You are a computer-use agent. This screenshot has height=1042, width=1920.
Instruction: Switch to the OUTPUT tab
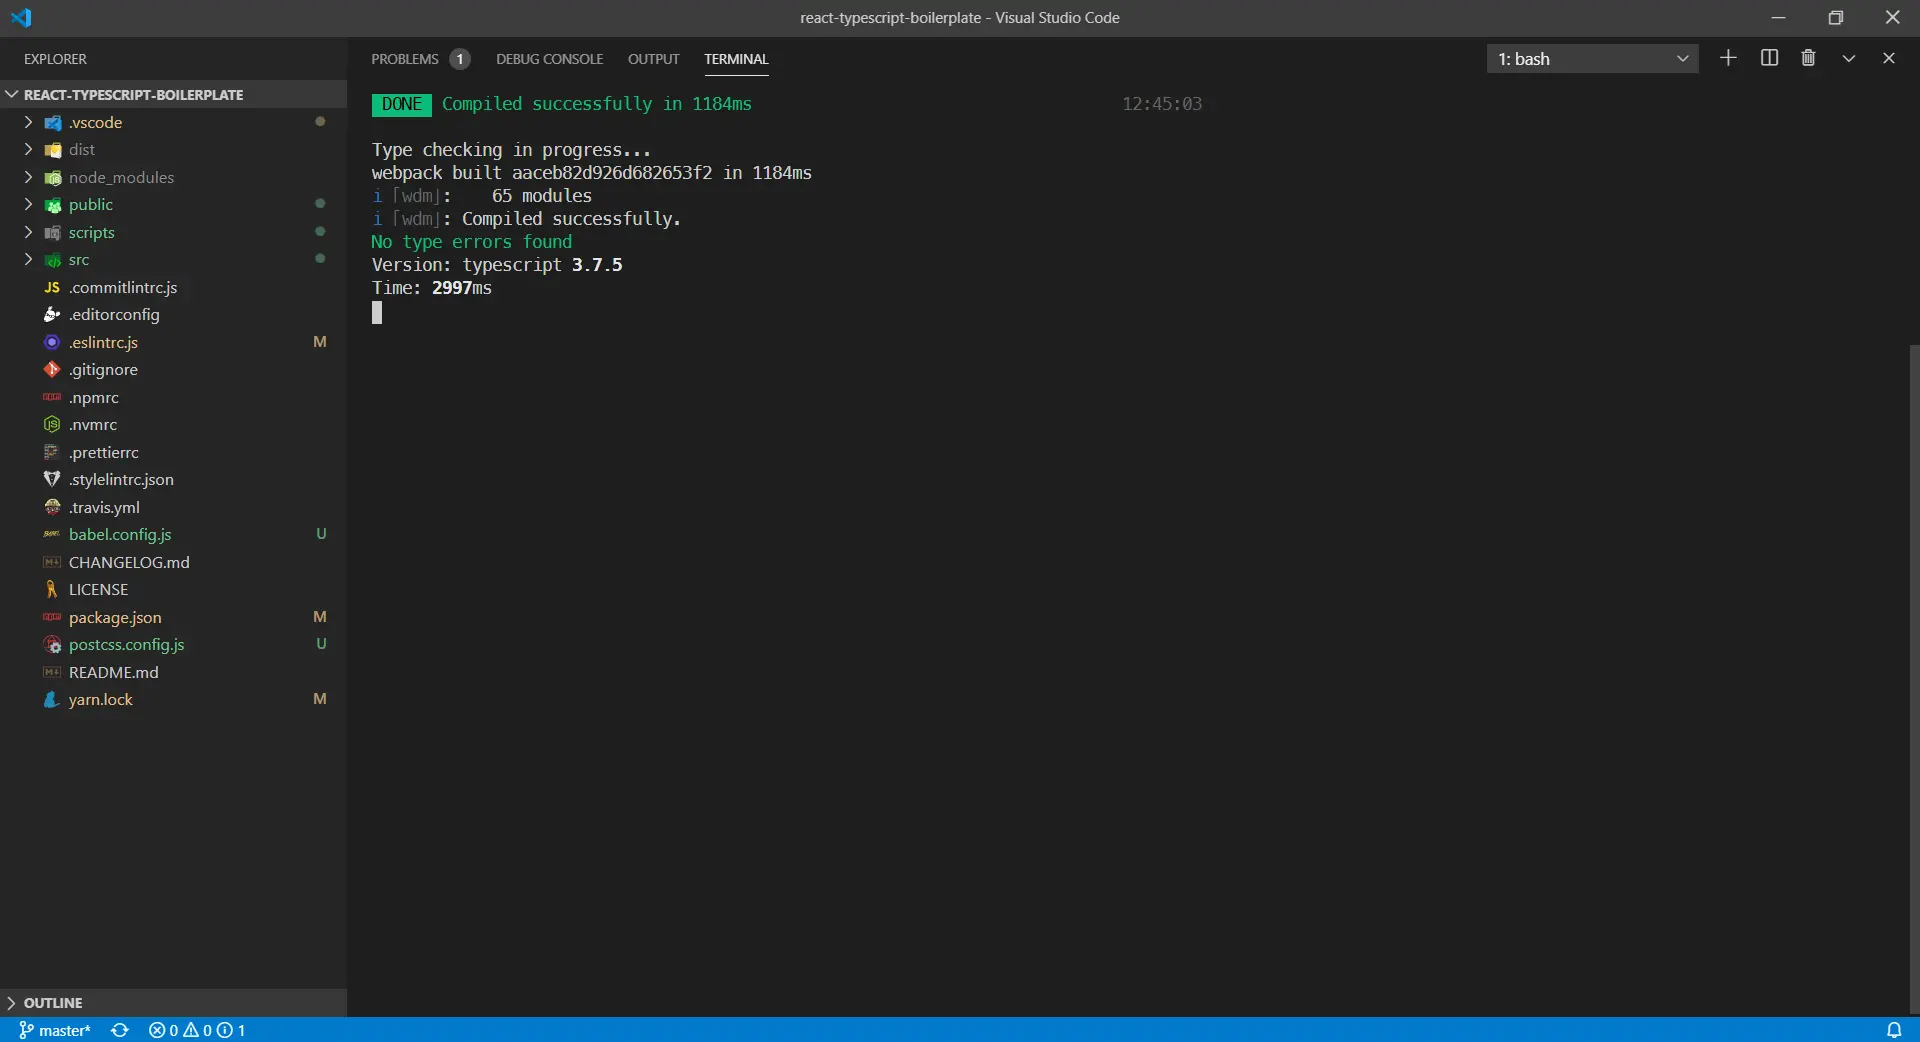654,59
